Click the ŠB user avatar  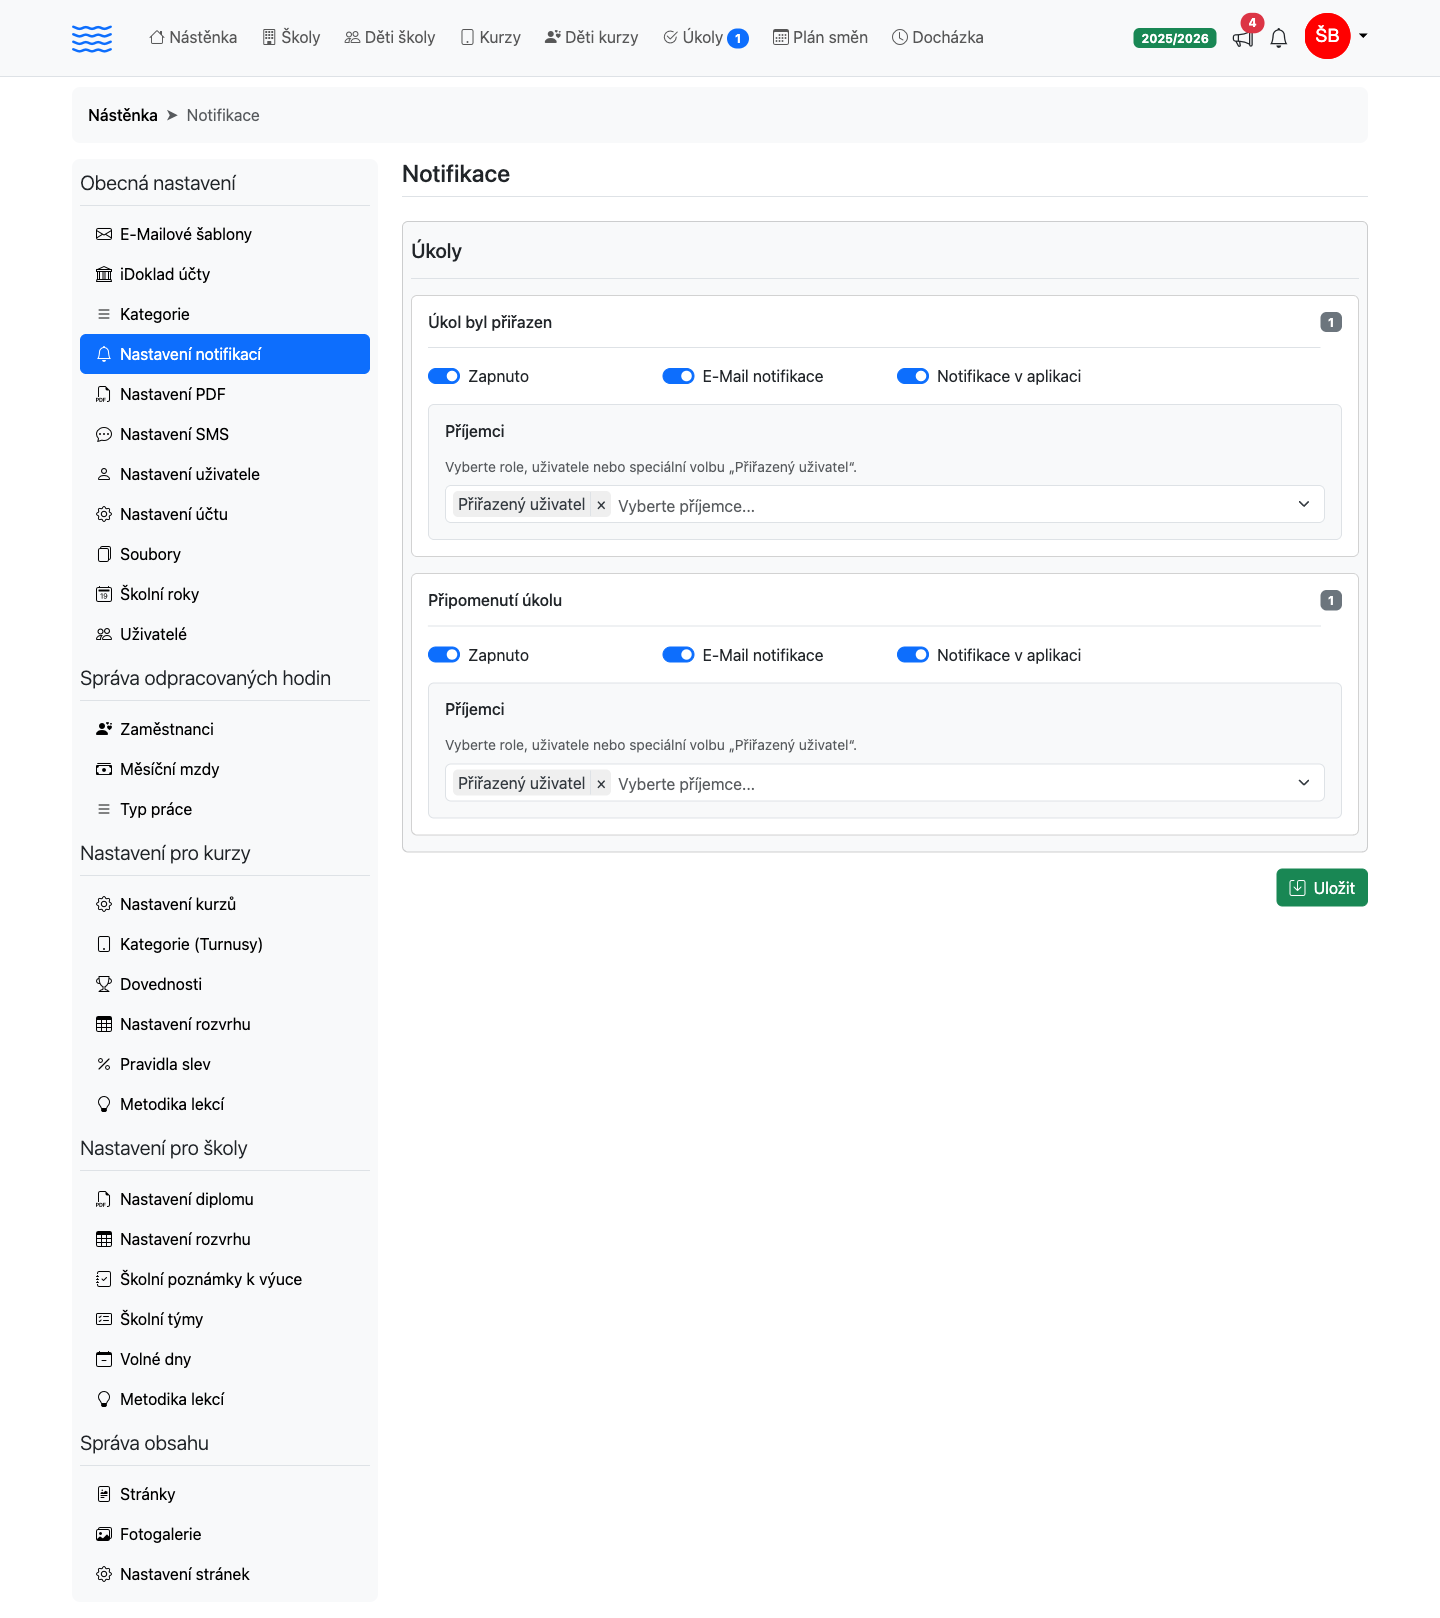[x=1328, y=37]
